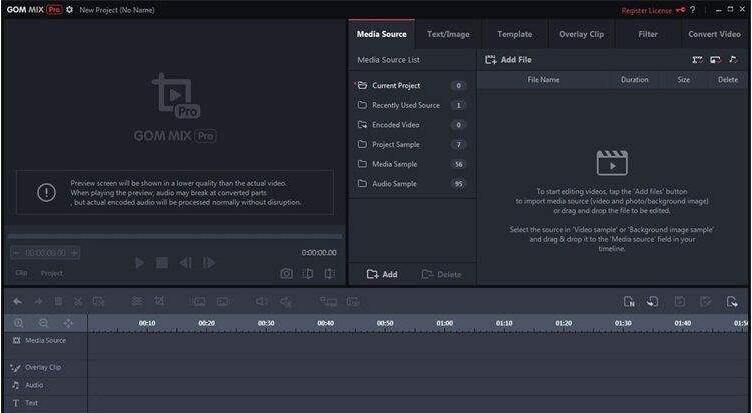752x413 pixels.
Task: Click the save project disk icon
Action: click(x=680, y=302)
